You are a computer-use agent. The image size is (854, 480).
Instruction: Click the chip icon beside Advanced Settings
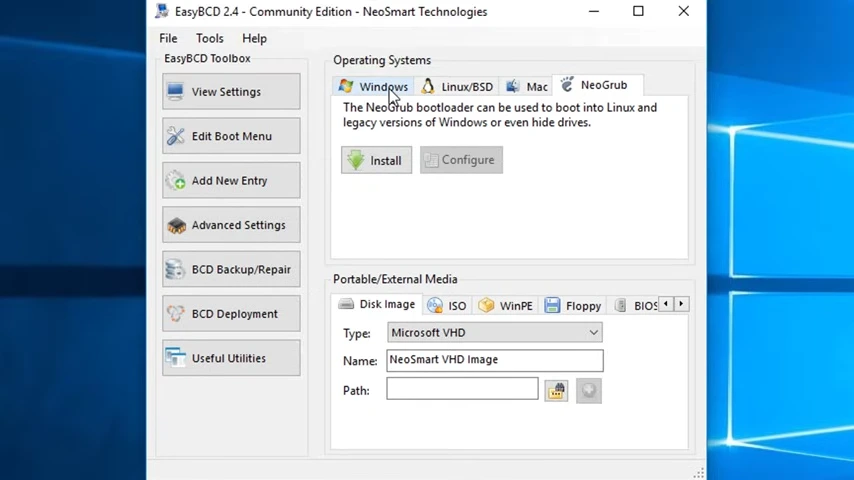click(x=176, y=226)
